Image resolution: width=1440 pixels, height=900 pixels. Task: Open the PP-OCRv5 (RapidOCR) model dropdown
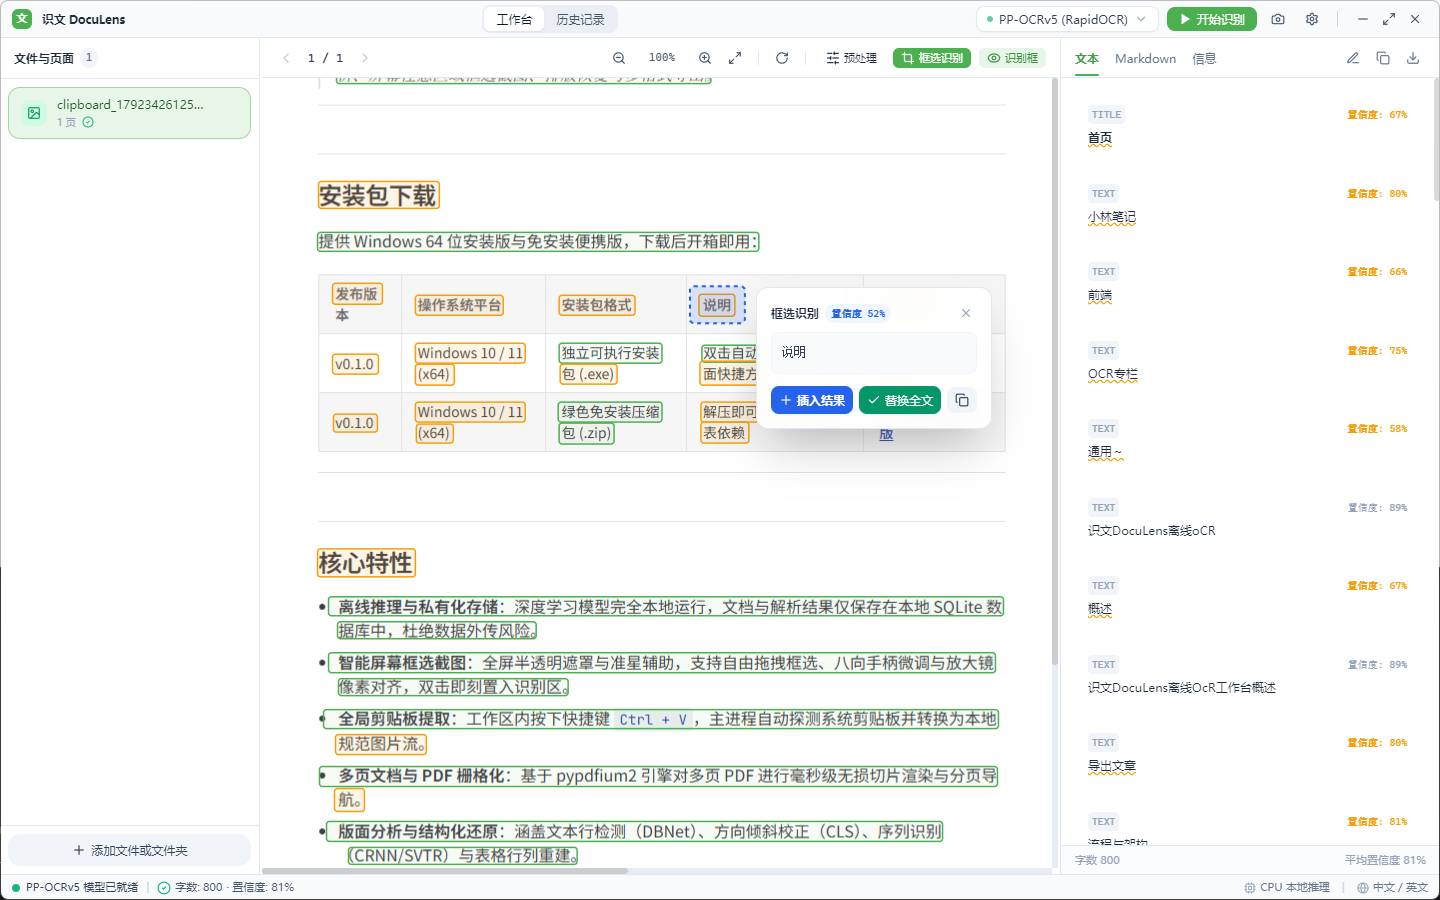1067,19
